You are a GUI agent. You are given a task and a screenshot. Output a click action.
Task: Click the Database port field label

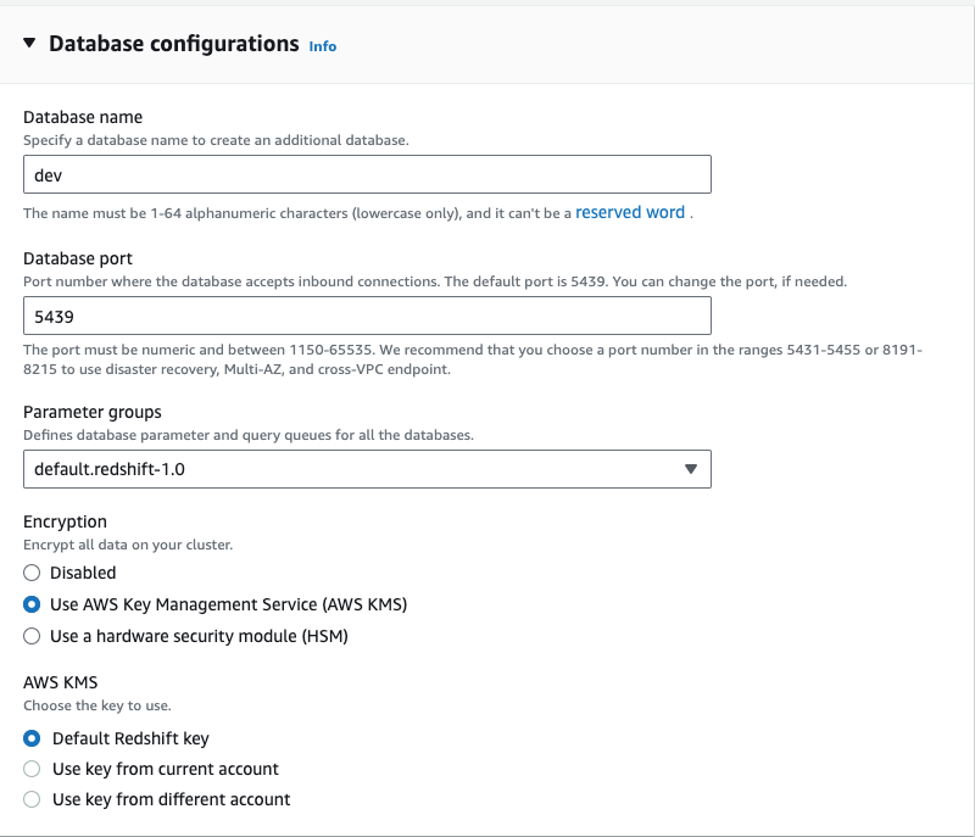tap(78, 259)
